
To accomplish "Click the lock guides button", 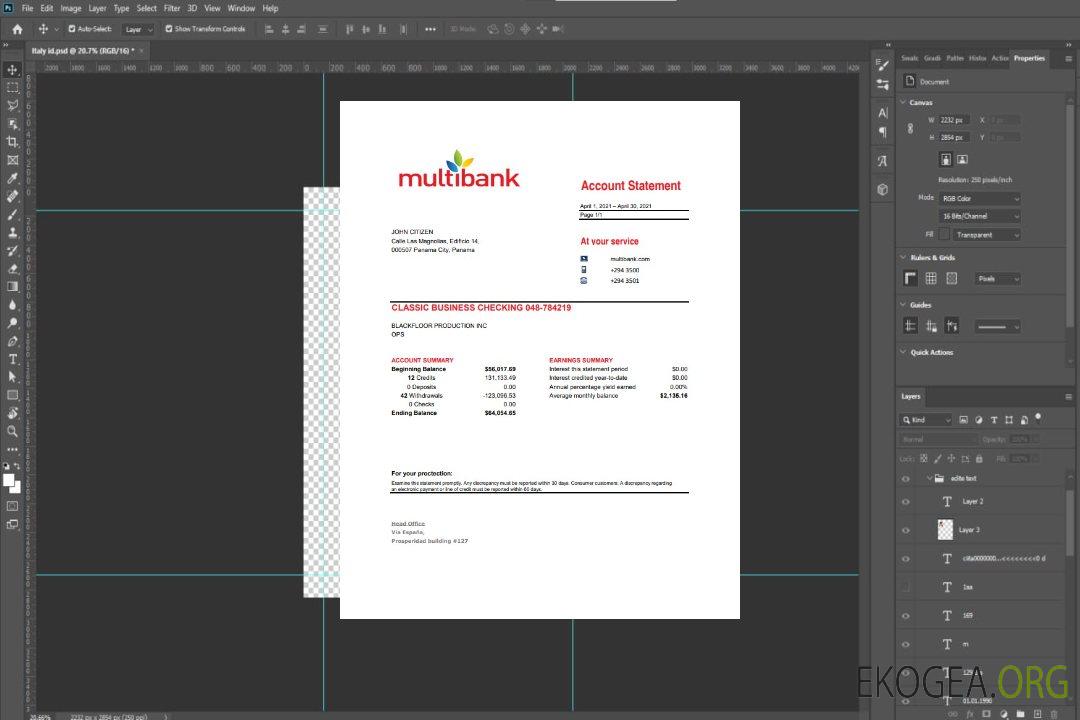I will point(931,326).
